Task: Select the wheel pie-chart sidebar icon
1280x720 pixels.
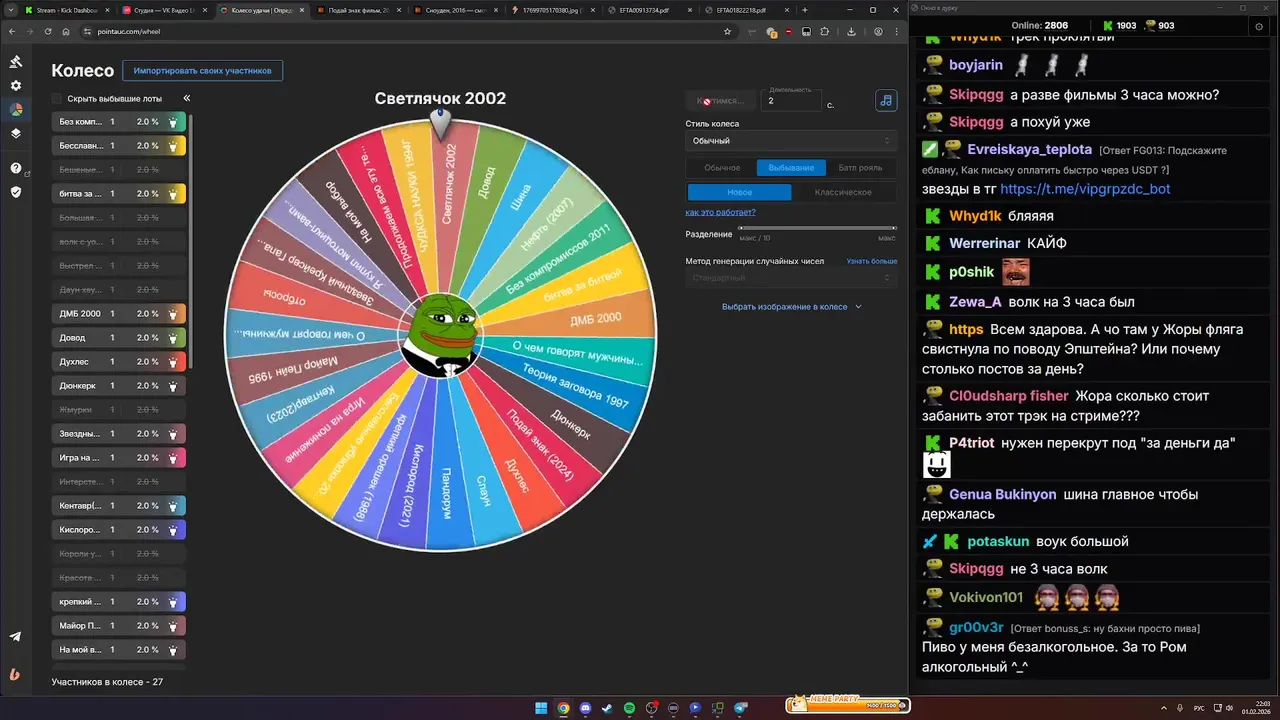Action: pos(15,109)
